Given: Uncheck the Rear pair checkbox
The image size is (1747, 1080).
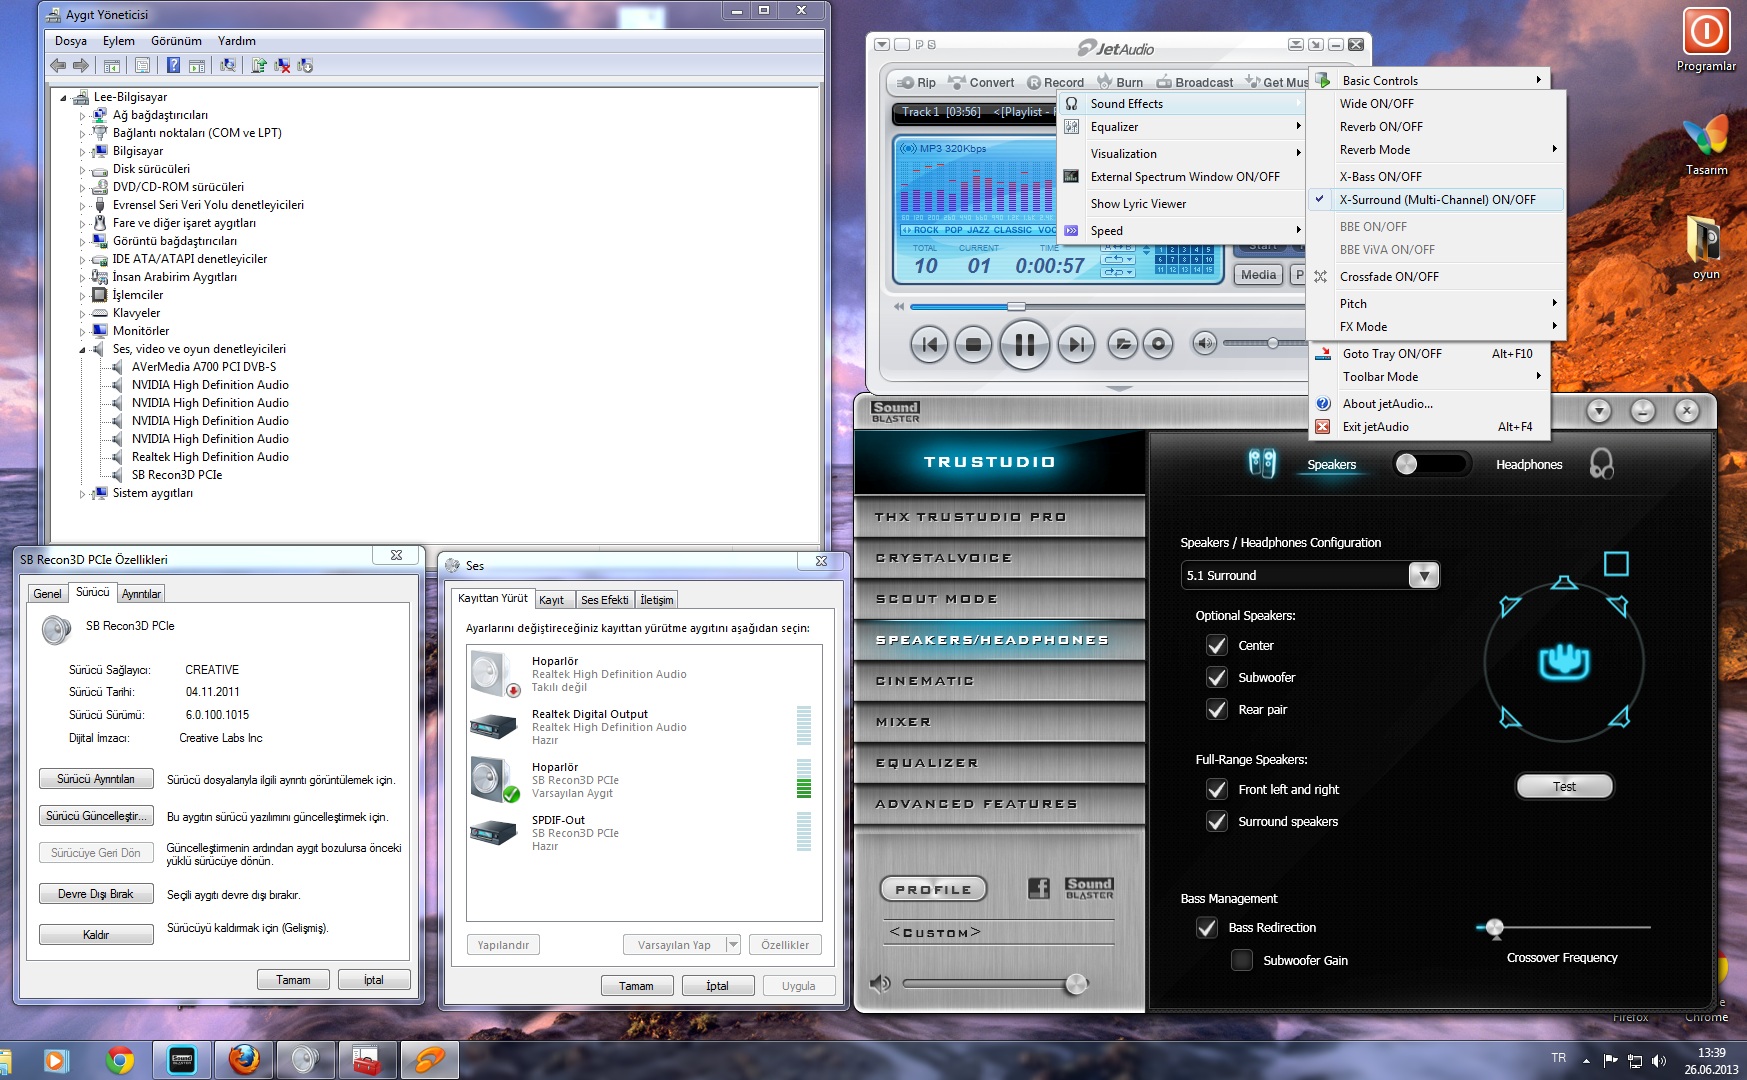Looking at the screenshot, I should 1217,710.
